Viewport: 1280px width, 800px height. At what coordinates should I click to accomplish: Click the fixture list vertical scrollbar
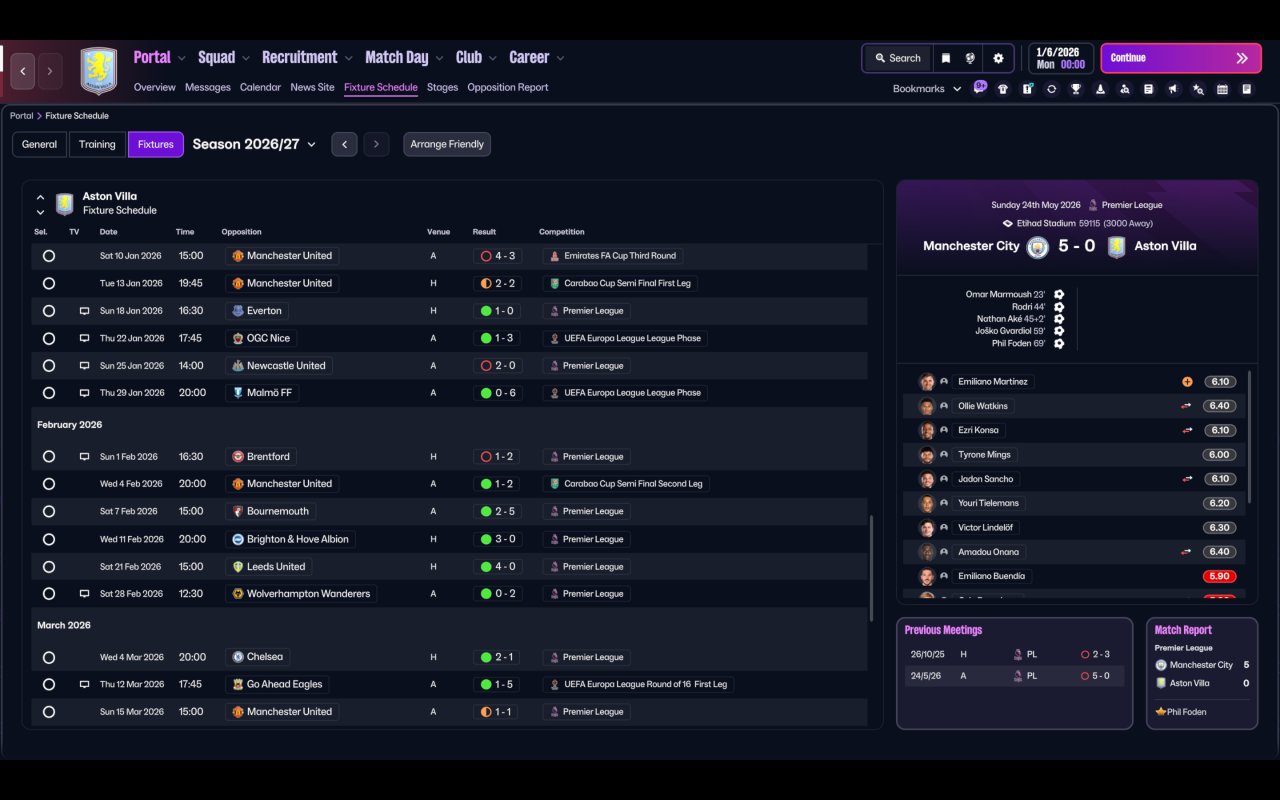click(x=871, y=568)
